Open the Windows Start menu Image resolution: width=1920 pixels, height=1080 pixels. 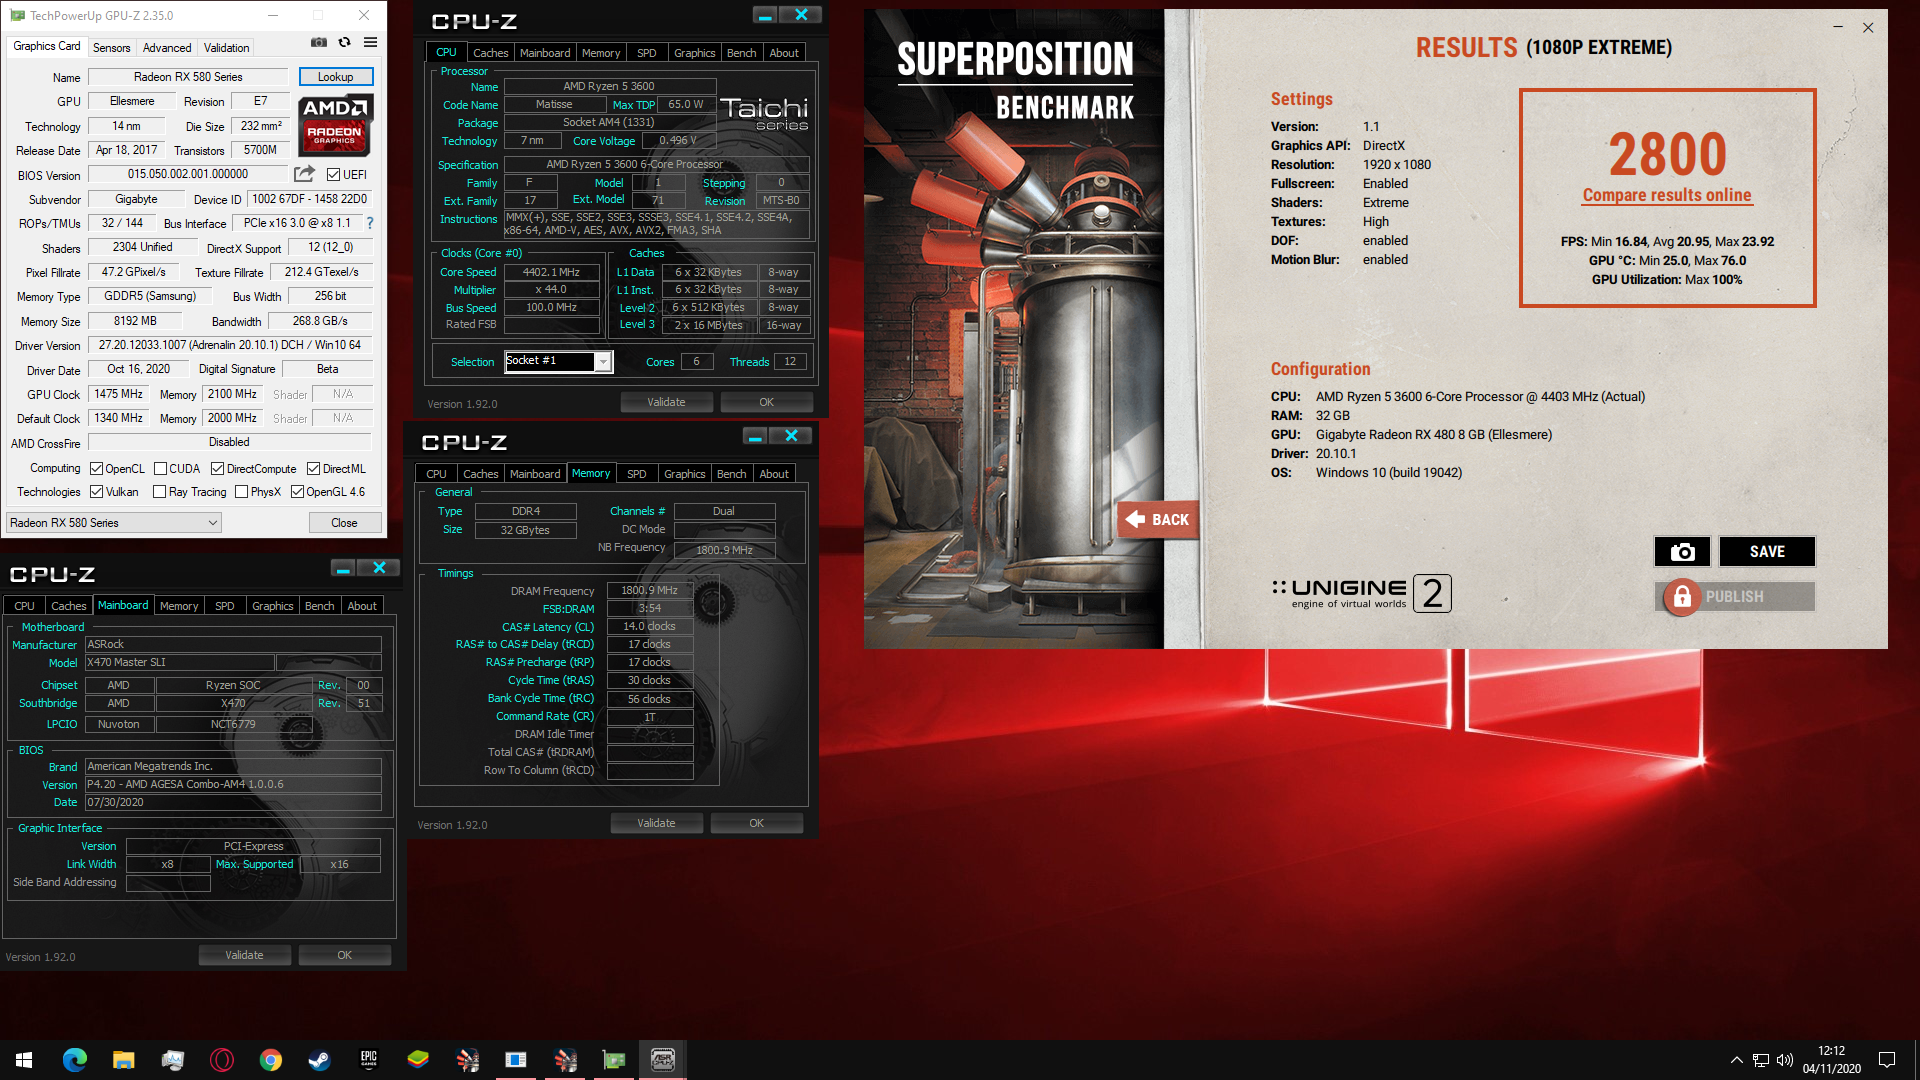coord(24,1060)
